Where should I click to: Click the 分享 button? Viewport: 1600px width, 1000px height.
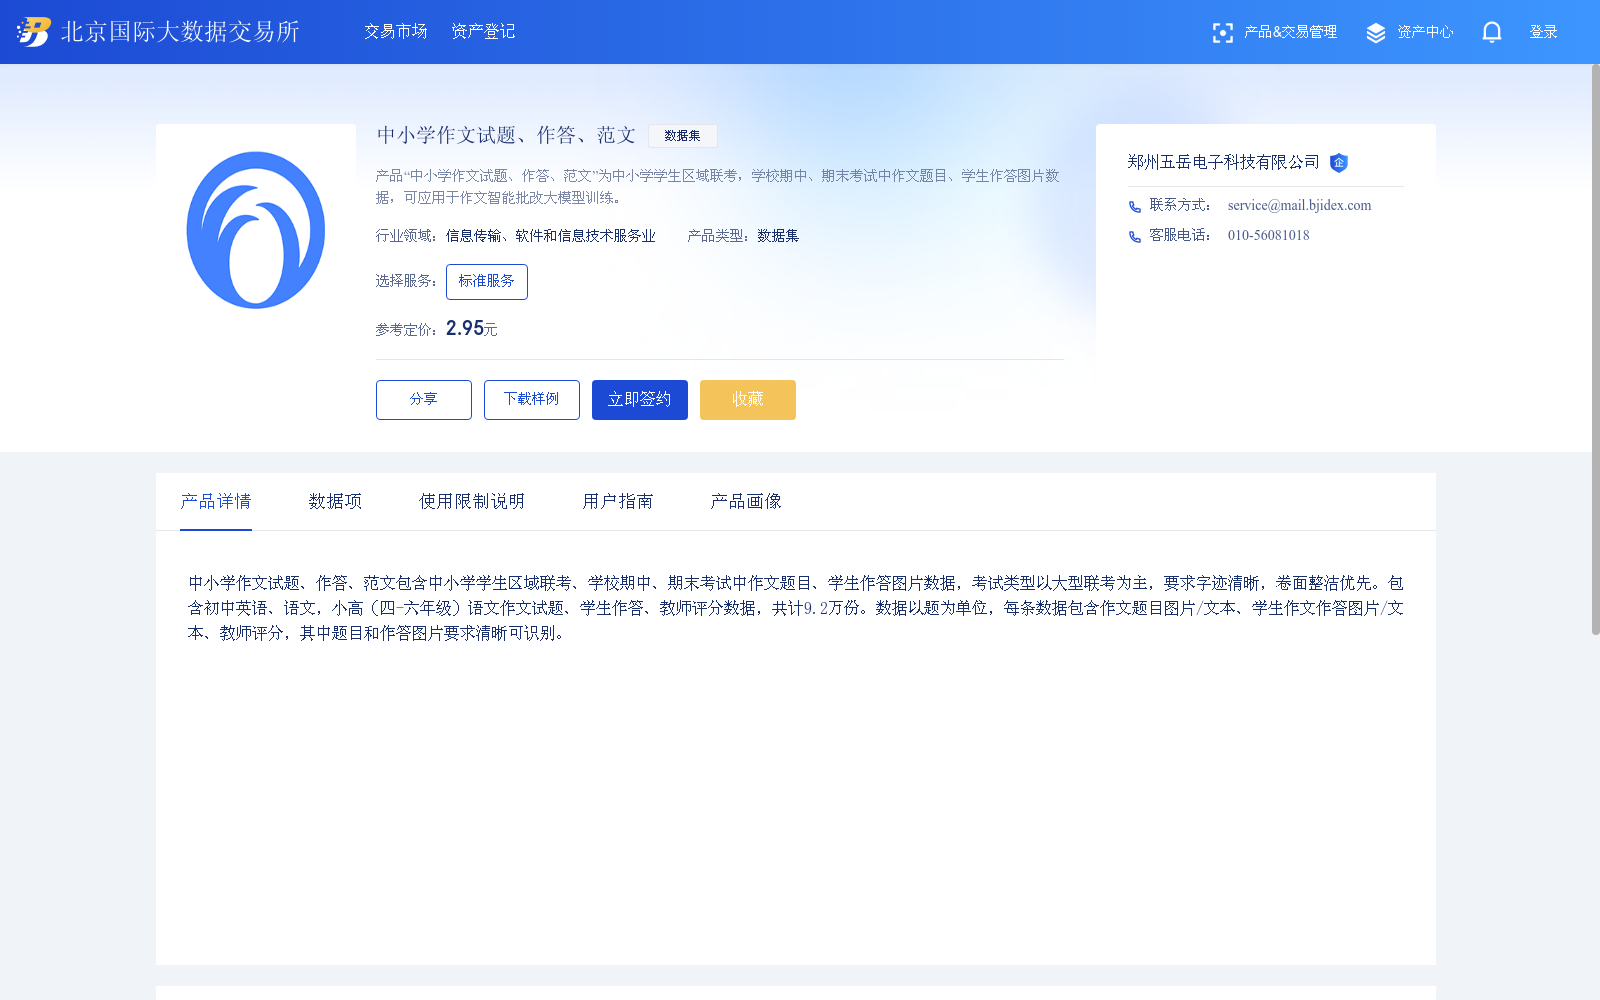pos(424,400)
